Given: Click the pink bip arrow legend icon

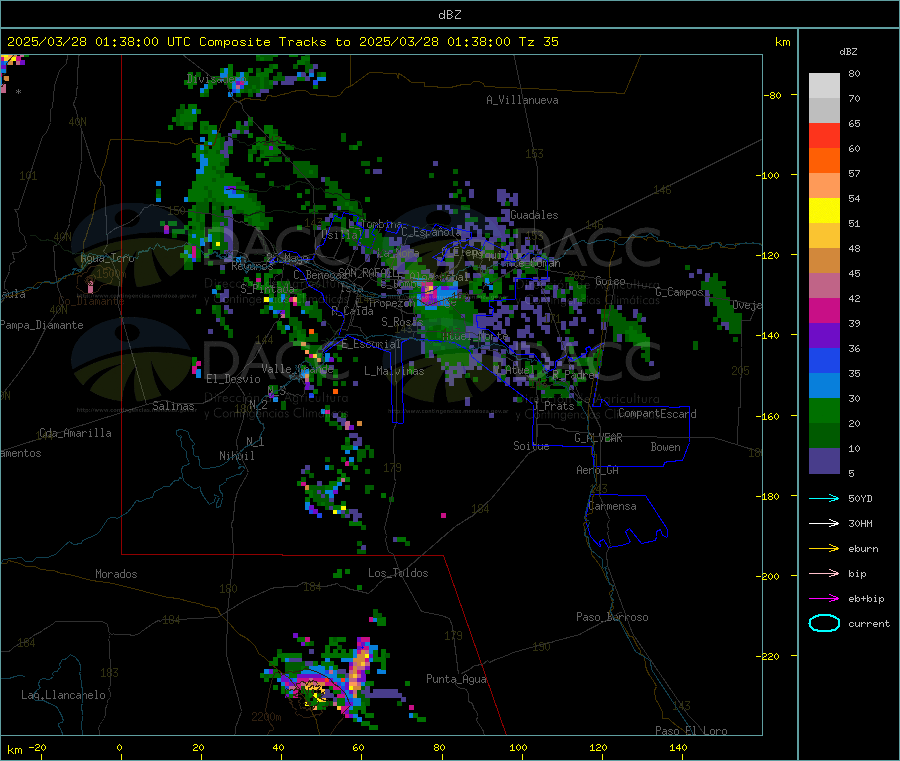Looking at the screenshot, I should click(824, 573).
